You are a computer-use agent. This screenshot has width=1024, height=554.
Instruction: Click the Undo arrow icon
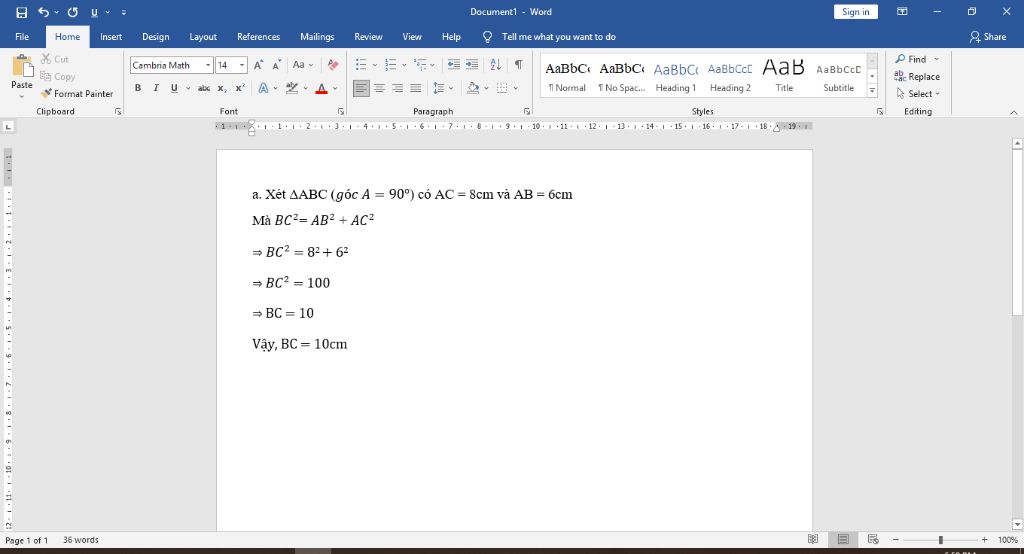(x=44, y=12)
